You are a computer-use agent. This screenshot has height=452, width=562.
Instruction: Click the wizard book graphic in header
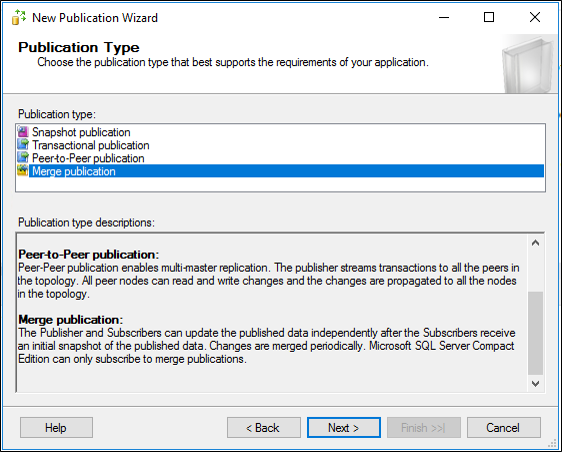pyautogui.click(x=528, y=65)
